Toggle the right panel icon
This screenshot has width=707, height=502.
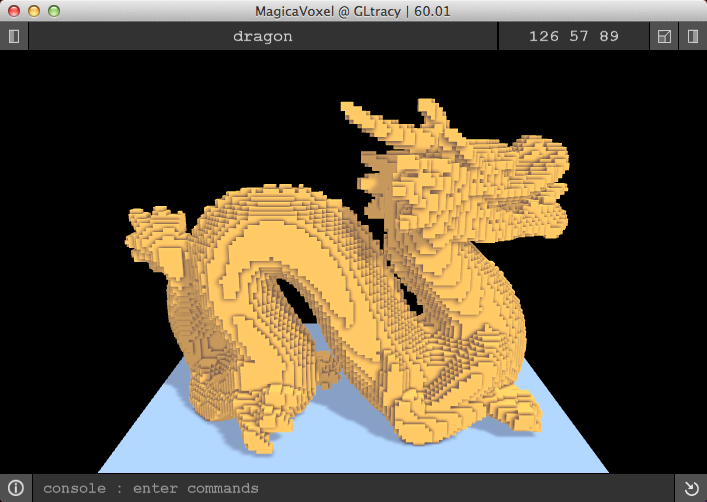click(693, 37)
